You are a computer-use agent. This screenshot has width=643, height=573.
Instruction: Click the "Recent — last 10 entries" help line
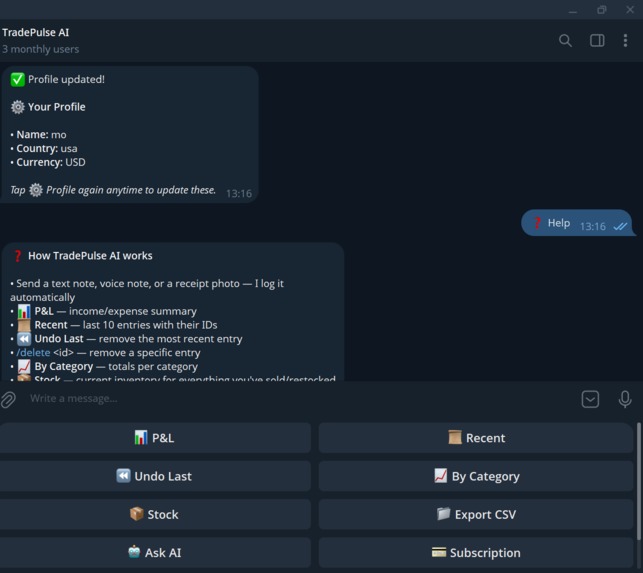coord(114,325)
